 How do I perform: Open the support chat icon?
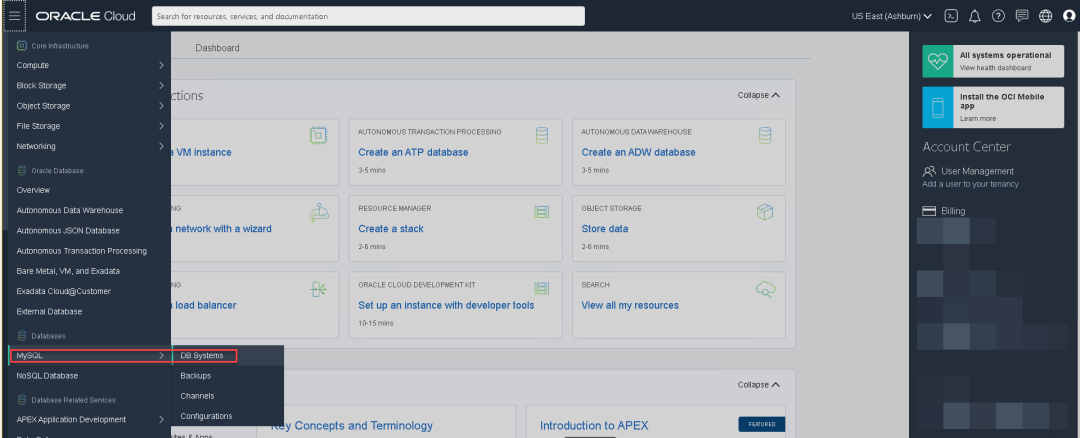[x=1022, y=16]
